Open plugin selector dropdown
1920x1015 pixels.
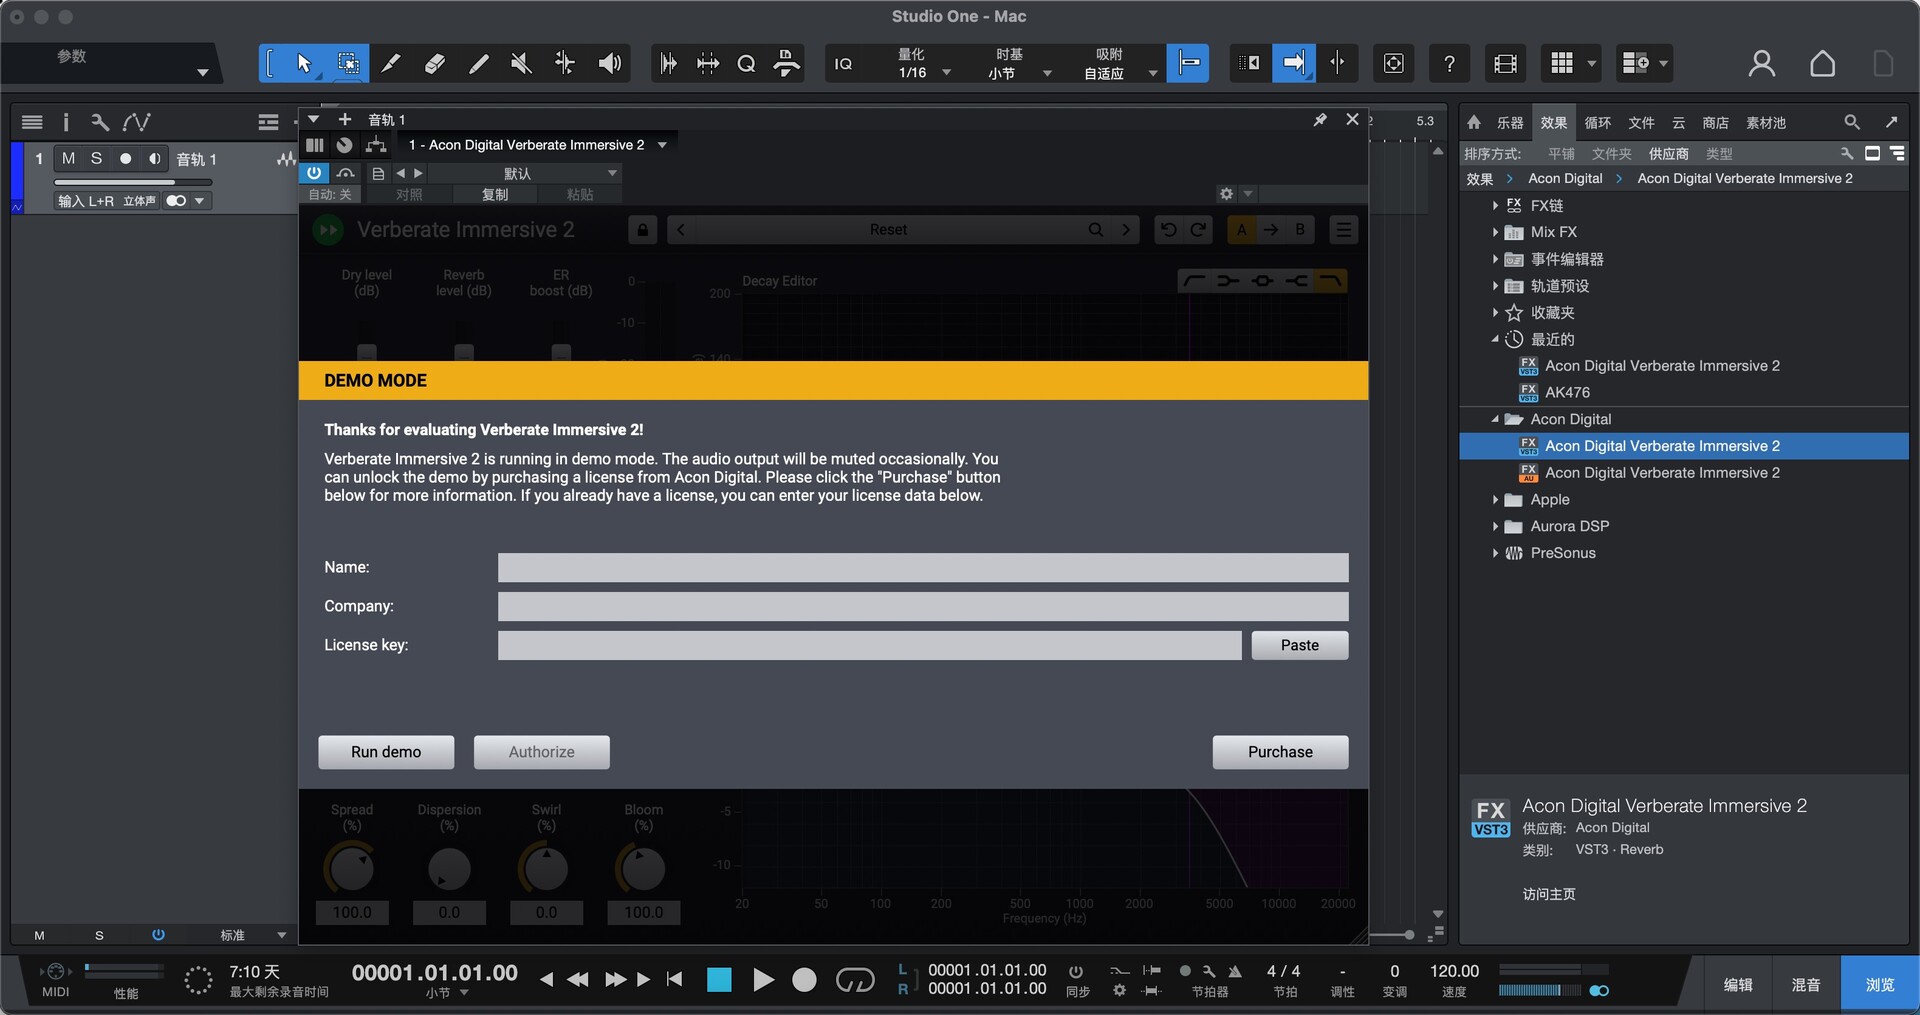pyautogui.click(x=662, y=145)
